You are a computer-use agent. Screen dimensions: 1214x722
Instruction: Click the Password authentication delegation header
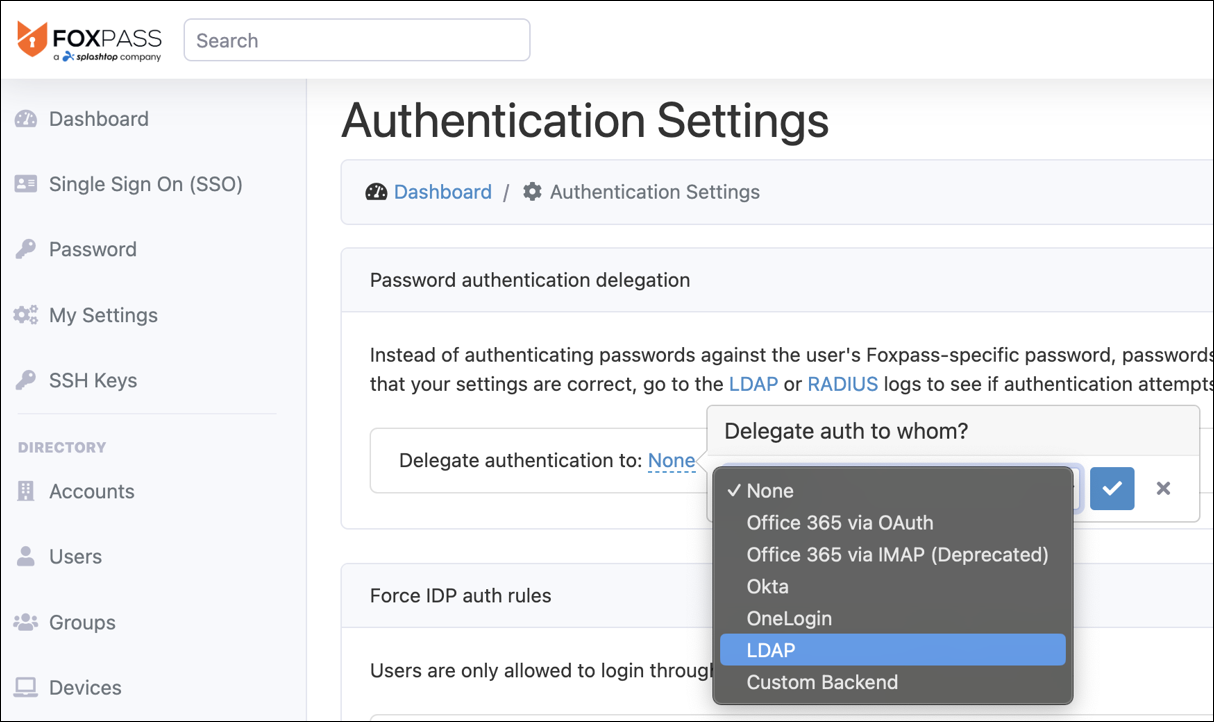530,280
